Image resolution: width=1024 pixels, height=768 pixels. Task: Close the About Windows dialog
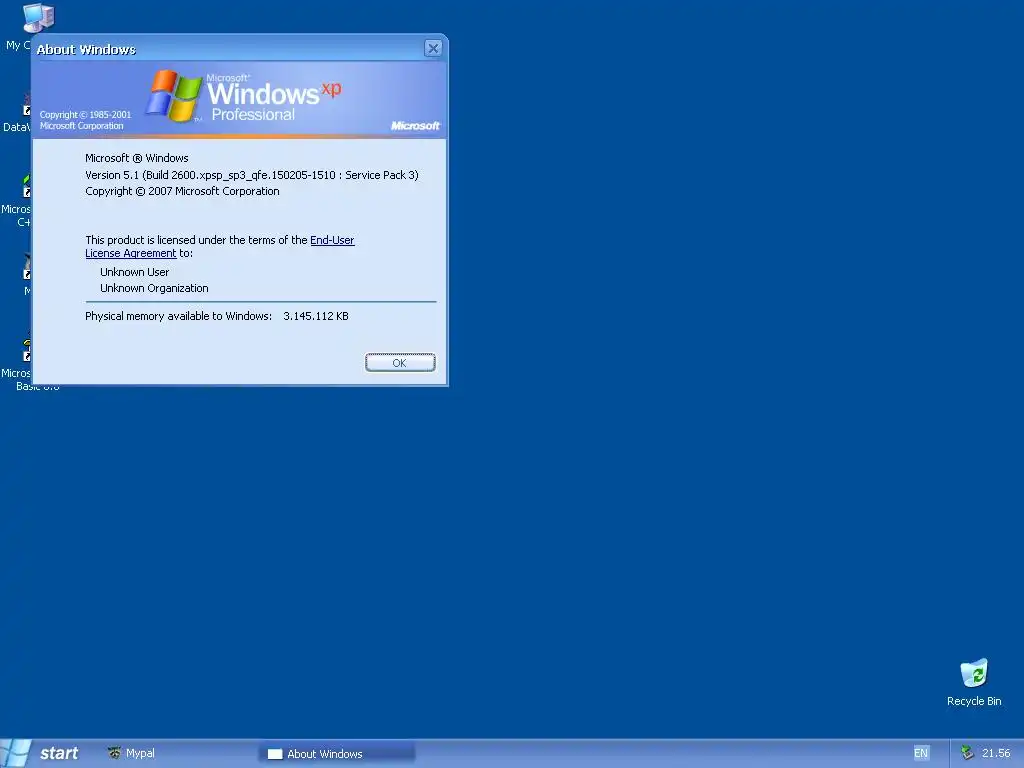tap(433, 48)
